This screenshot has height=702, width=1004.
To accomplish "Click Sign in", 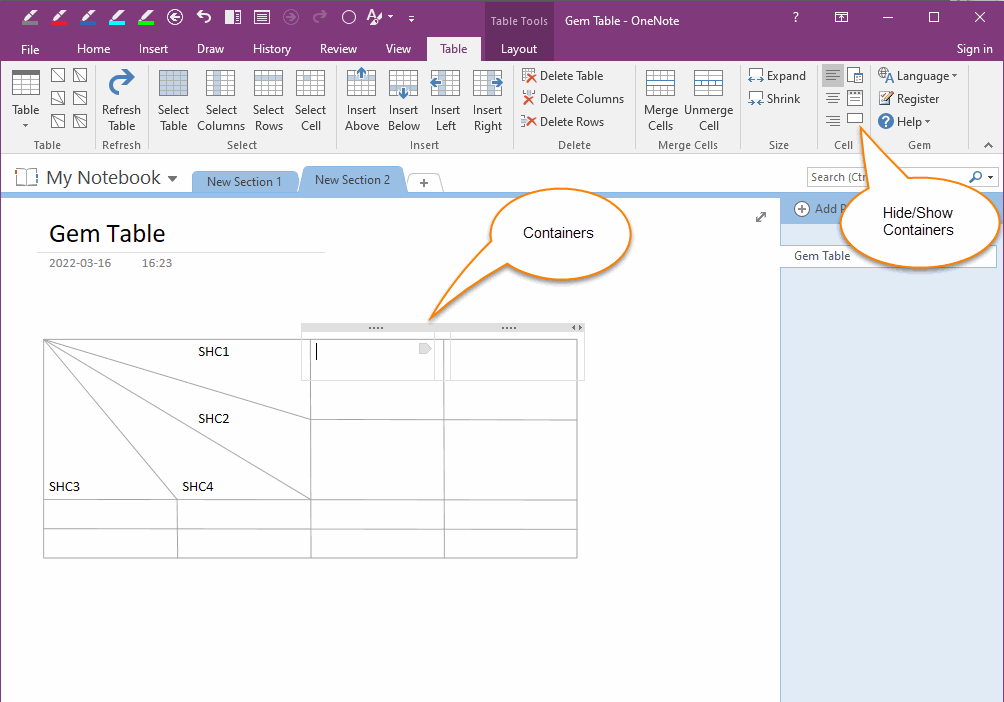I will click(974, 49).
